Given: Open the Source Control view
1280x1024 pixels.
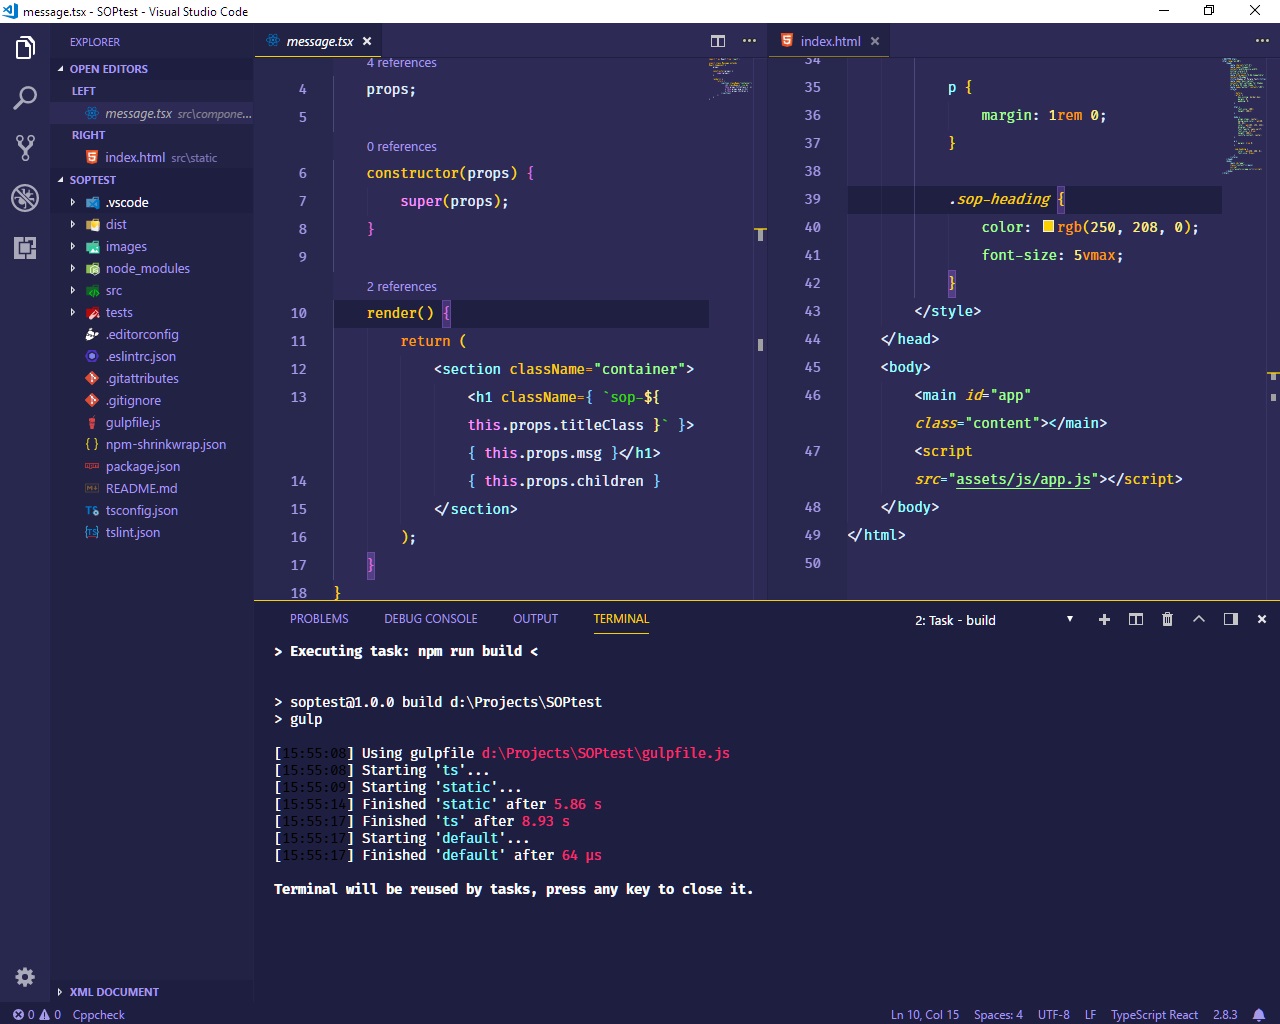Looking at the screenshot, I should 25,147.
